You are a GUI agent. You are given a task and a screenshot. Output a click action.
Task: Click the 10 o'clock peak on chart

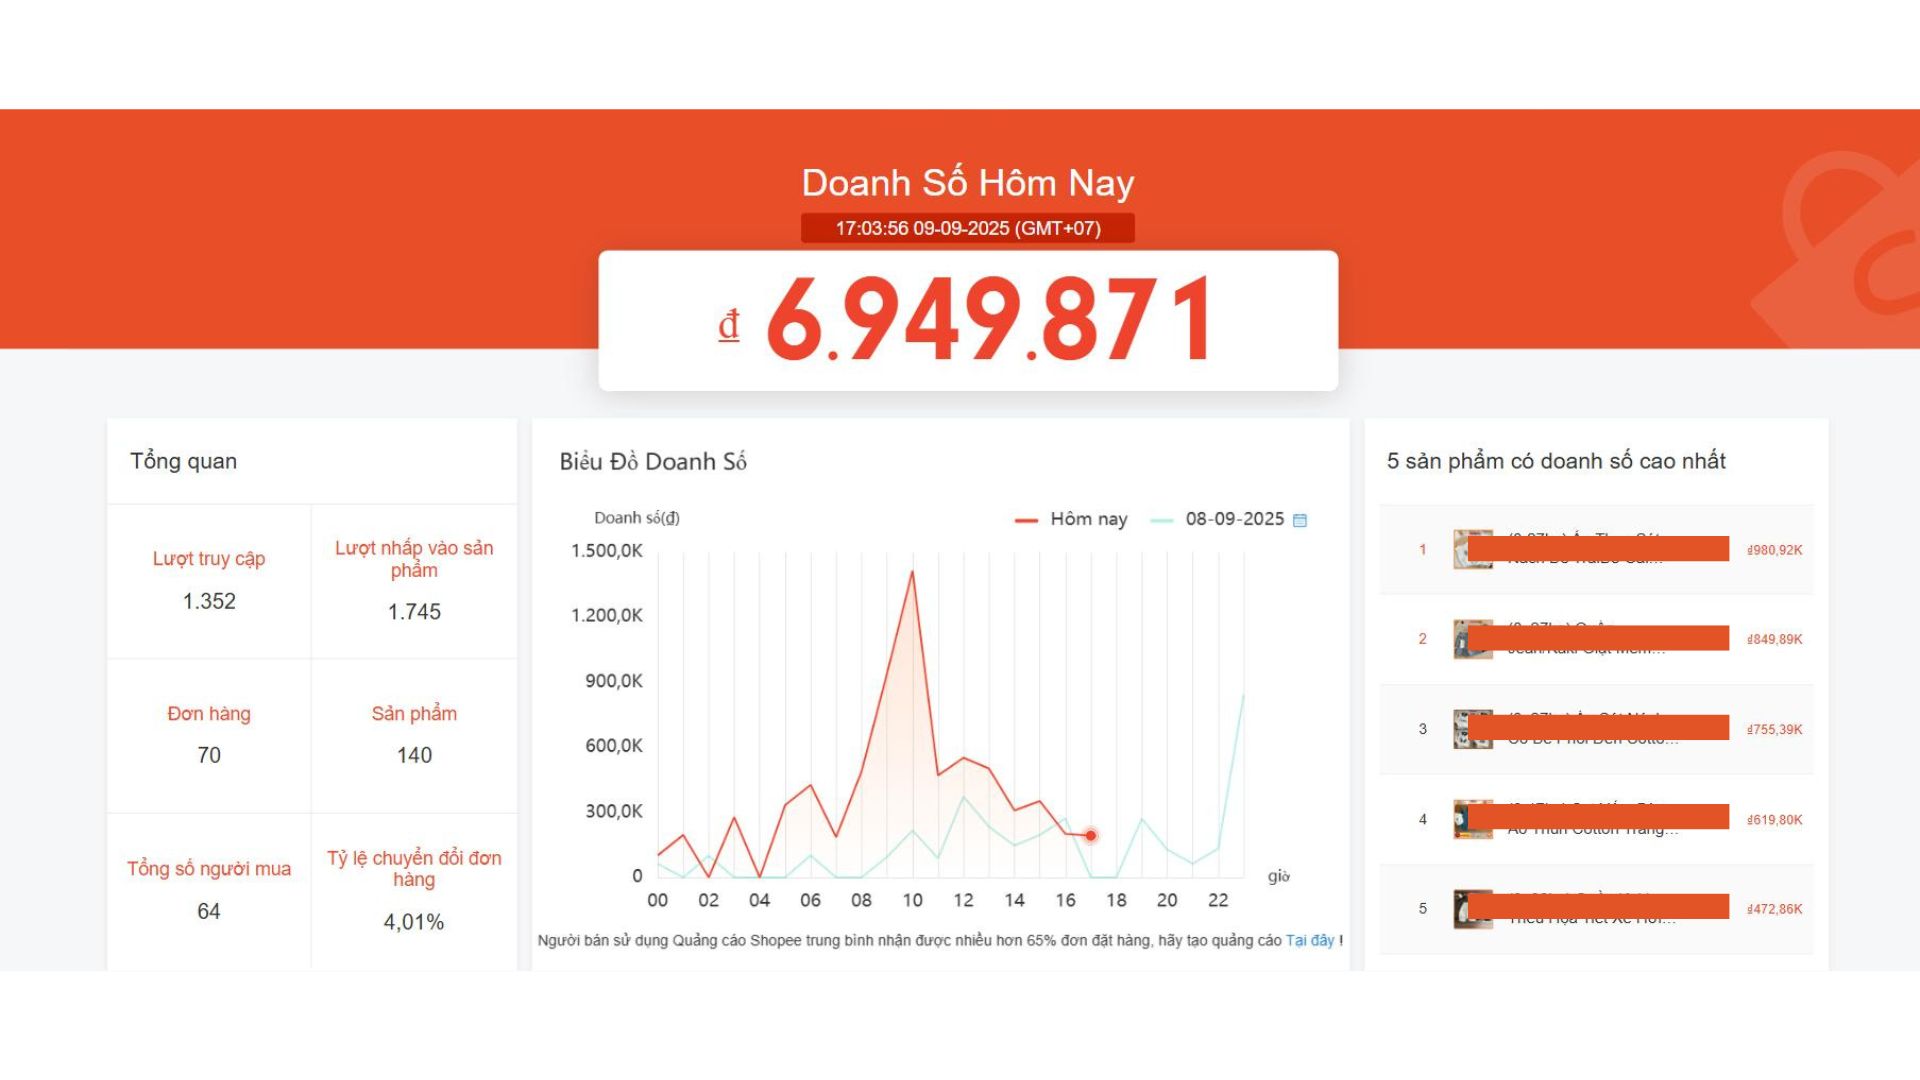(x=912, y=572)
